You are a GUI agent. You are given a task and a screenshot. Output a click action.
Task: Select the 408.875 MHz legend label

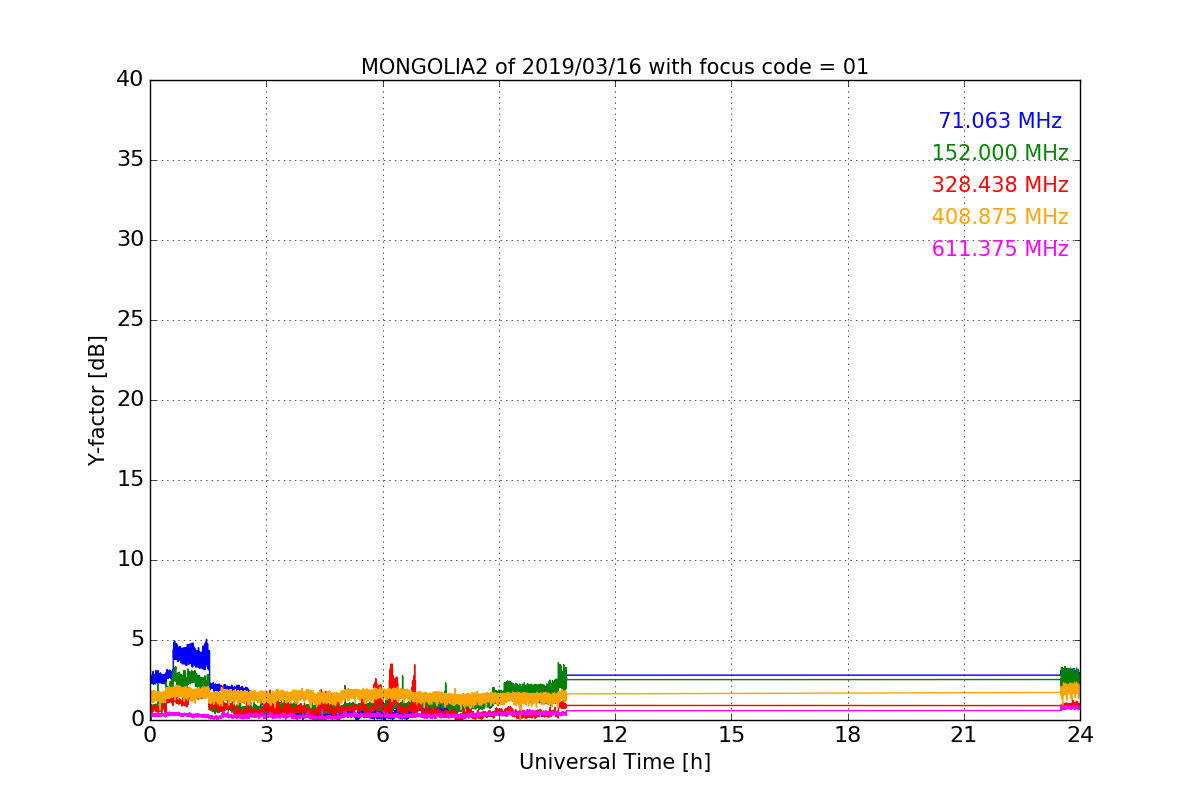pyautogui.click(x=1000, y=217)
